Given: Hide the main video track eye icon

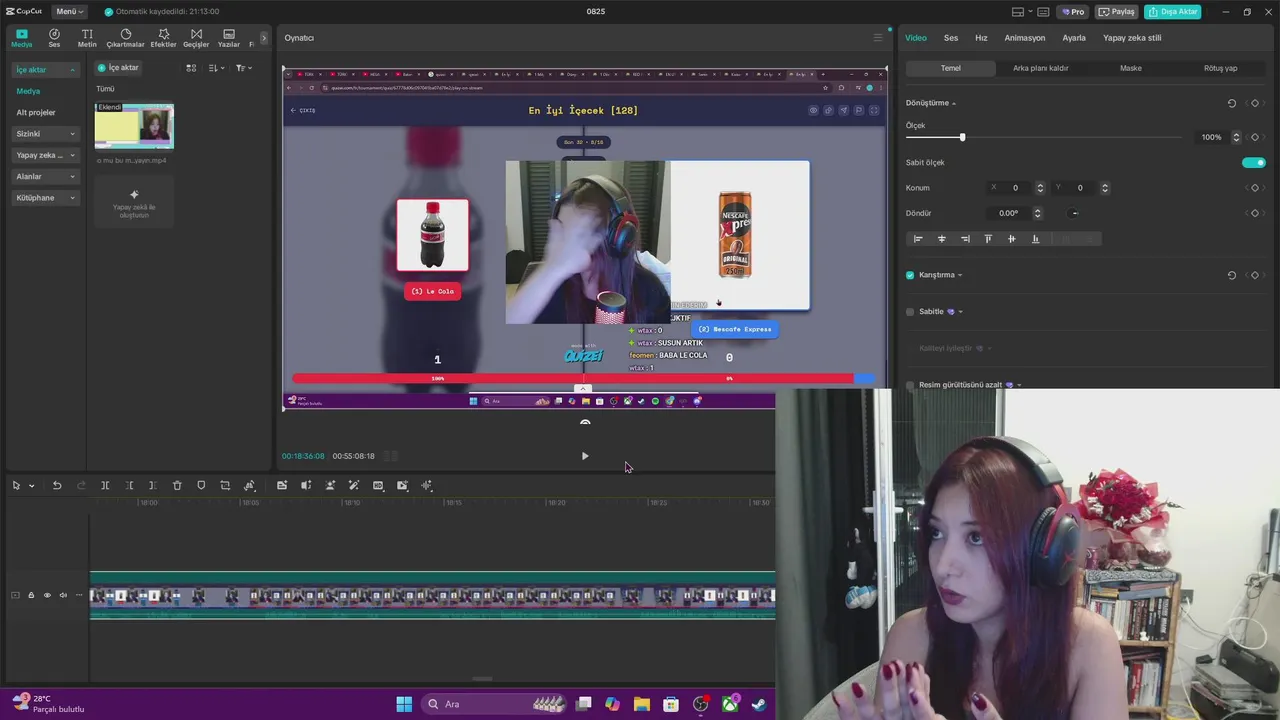Looking at the screenshot, I should click(x=46, y=595).
